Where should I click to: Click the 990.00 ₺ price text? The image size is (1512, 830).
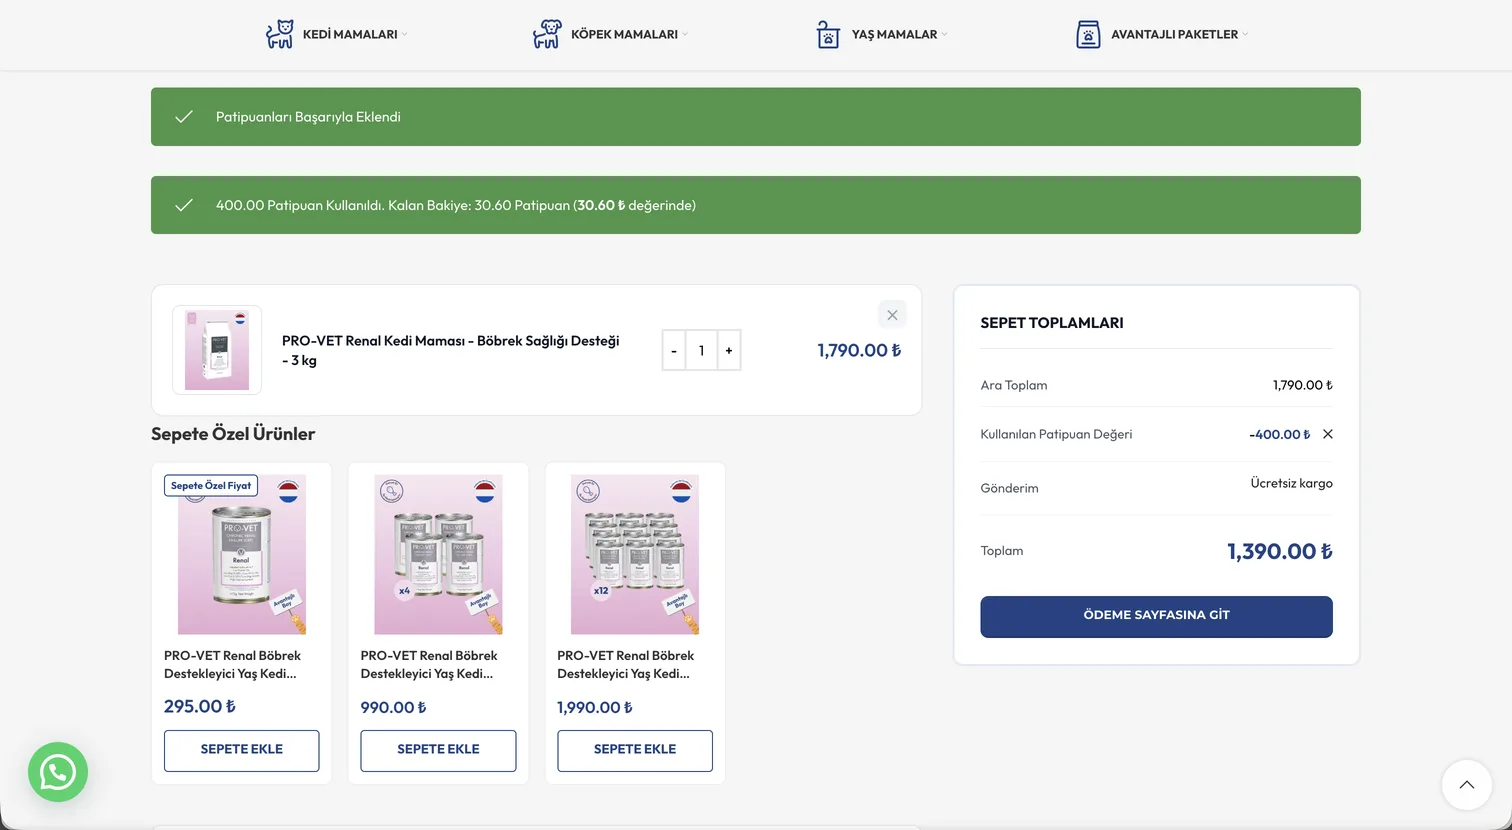(x=393, y=707)
